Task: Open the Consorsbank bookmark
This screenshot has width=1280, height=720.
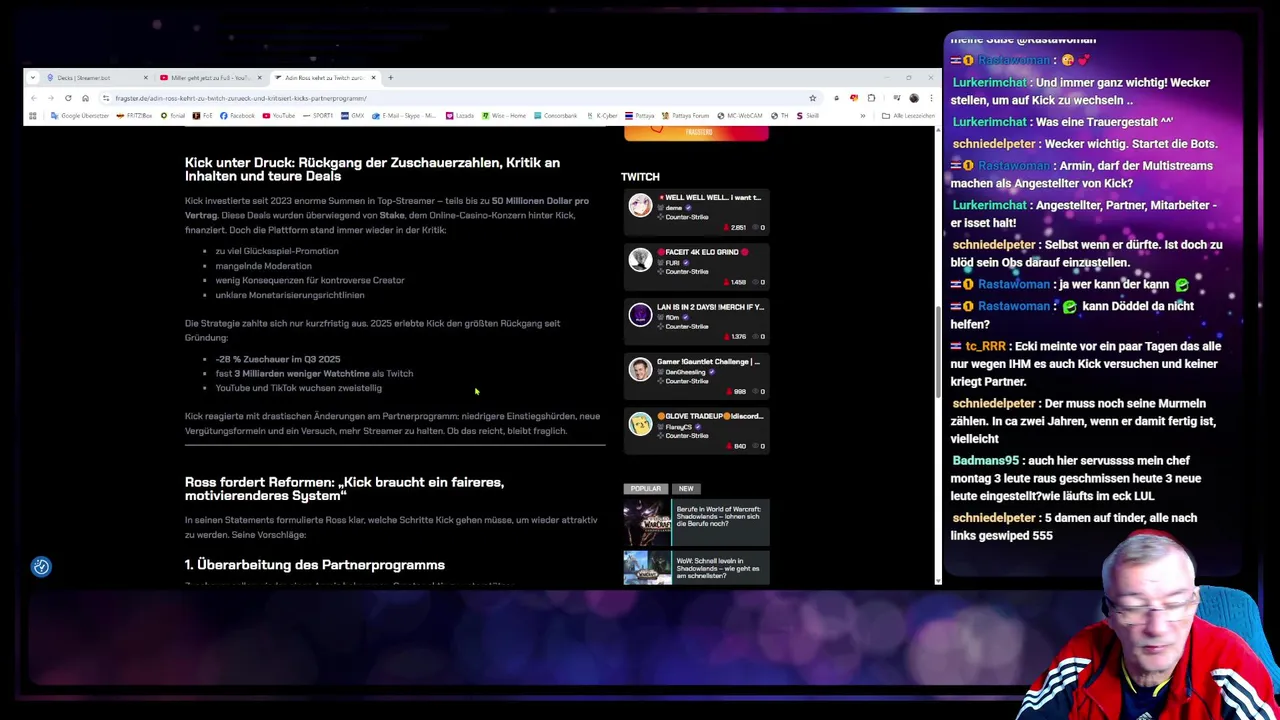Action: point(556,116)
